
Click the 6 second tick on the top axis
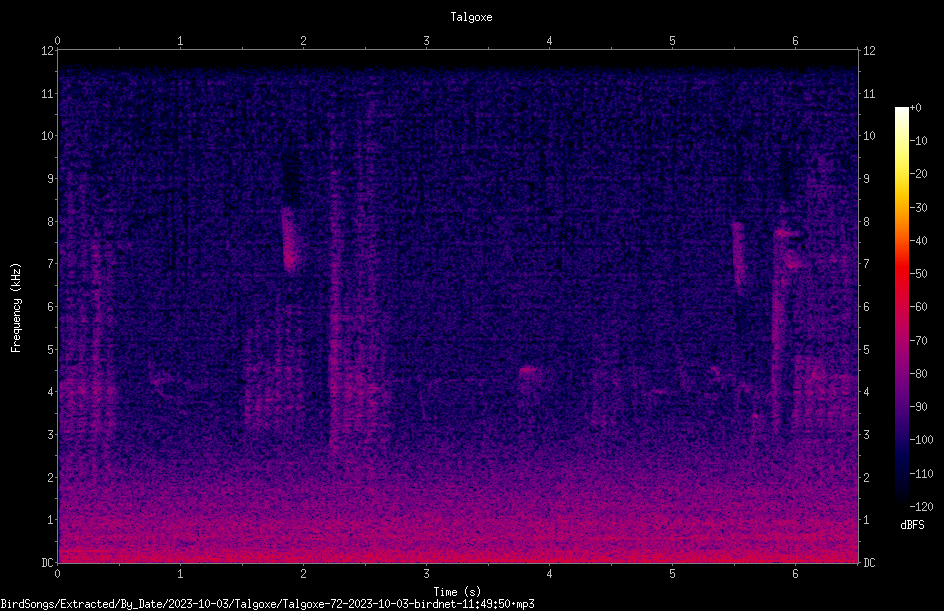795,41
